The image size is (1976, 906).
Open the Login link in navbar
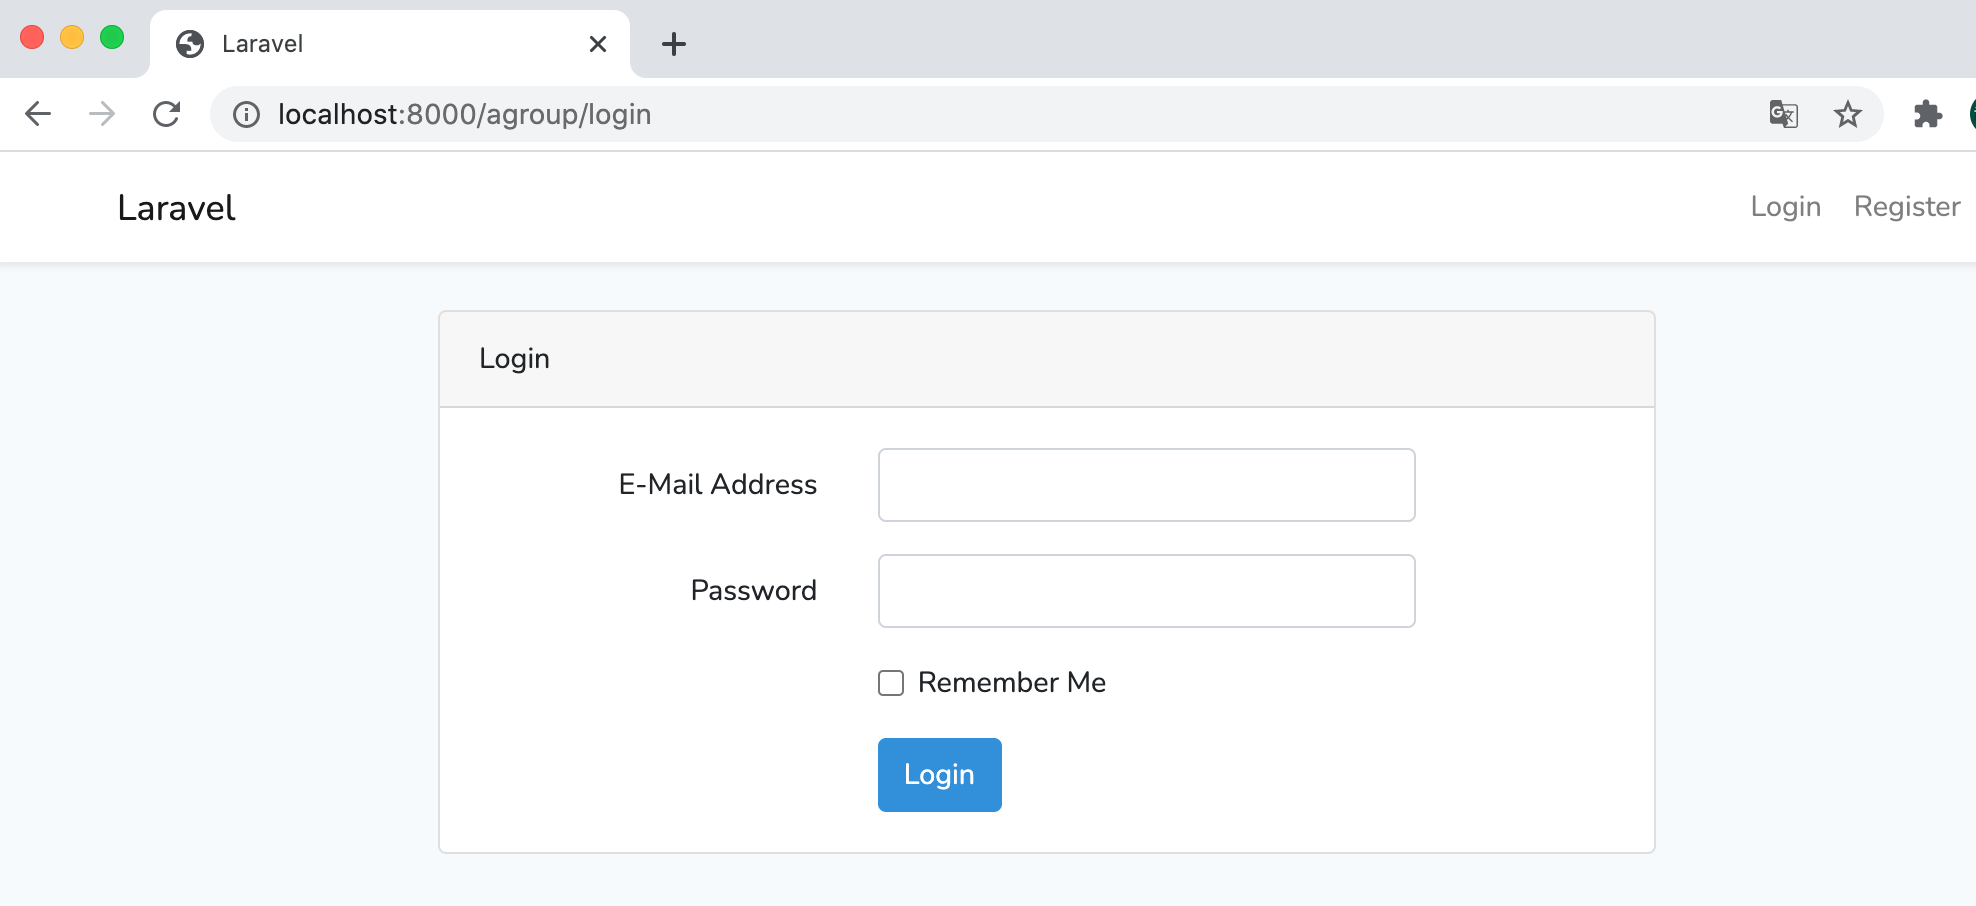[1785, 207]
